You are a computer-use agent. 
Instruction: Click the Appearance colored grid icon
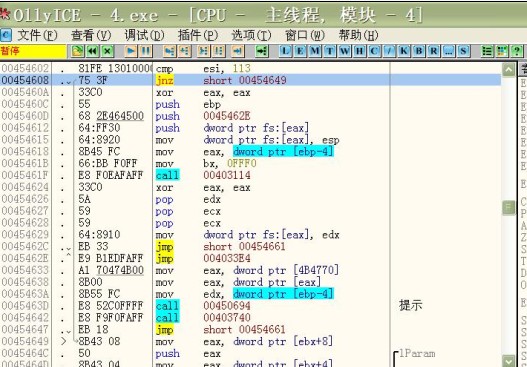[502, 51]
